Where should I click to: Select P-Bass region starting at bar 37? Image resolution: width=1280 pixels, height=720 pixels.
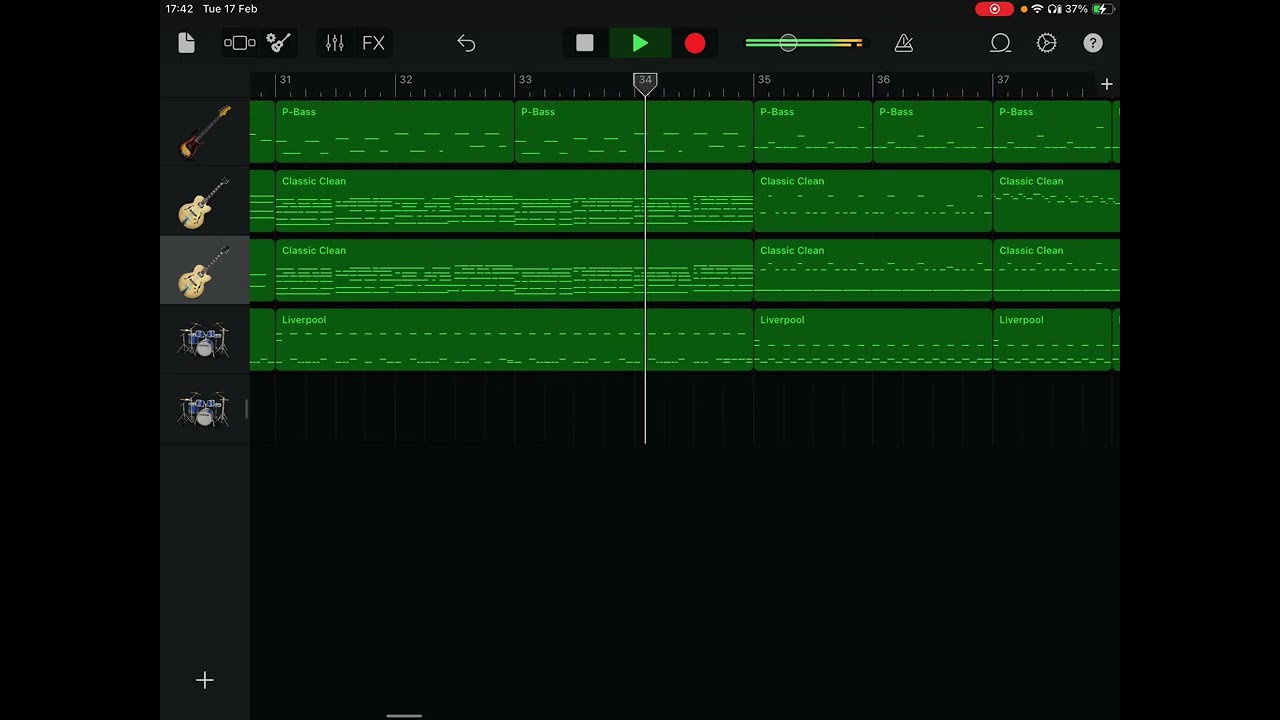[1052, 132]
